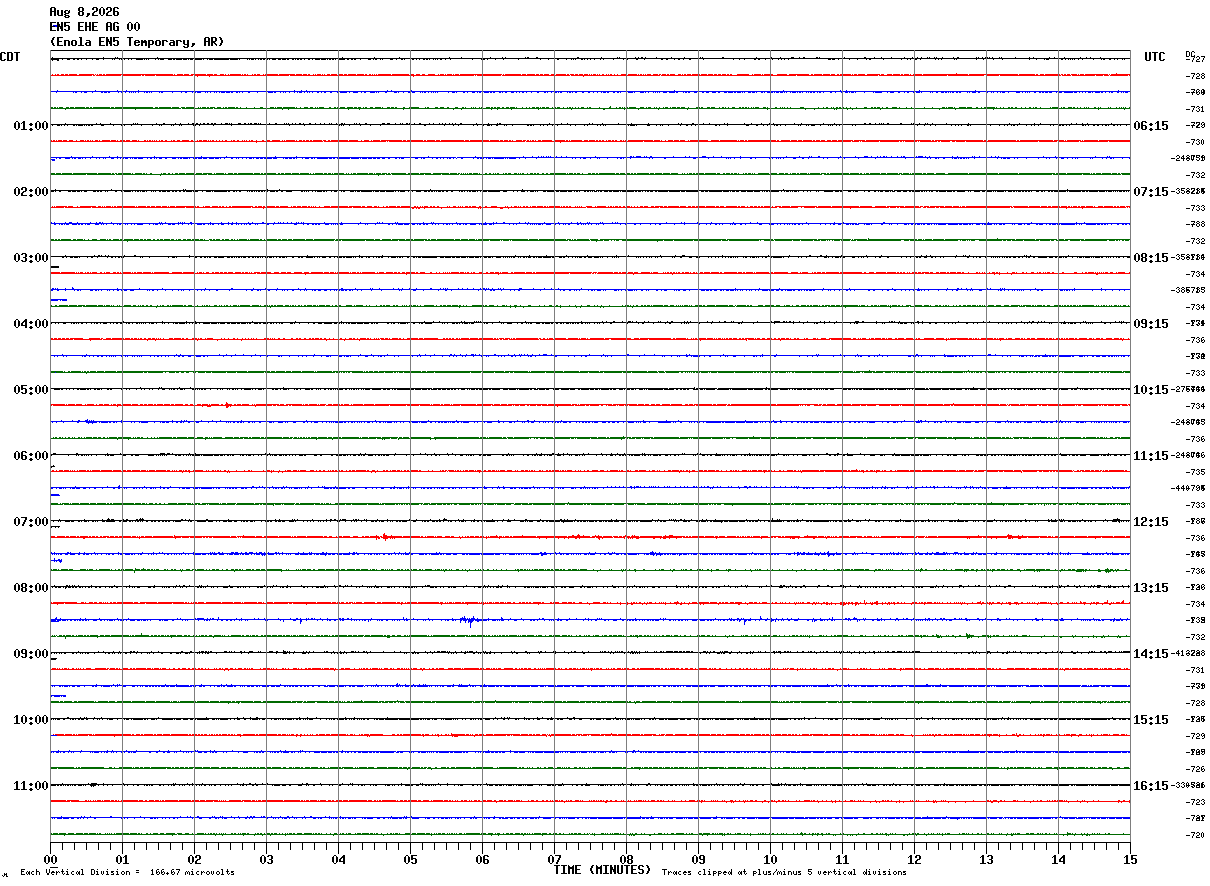
Task: Click the 15 minute axis tick label
Action: pyautogui.click(x=1130, y=859)
